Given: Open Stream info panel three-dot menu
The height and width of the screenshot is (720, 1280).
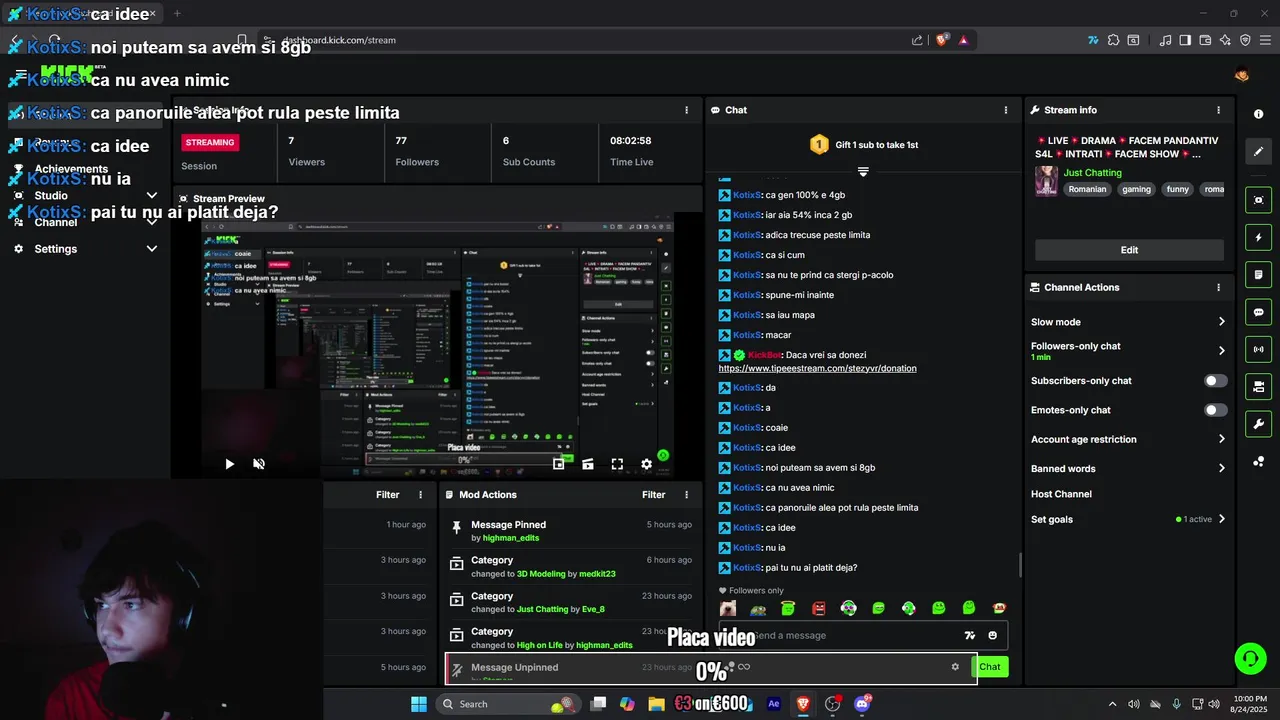Looking at the screenshot, I should [1218, 110].
